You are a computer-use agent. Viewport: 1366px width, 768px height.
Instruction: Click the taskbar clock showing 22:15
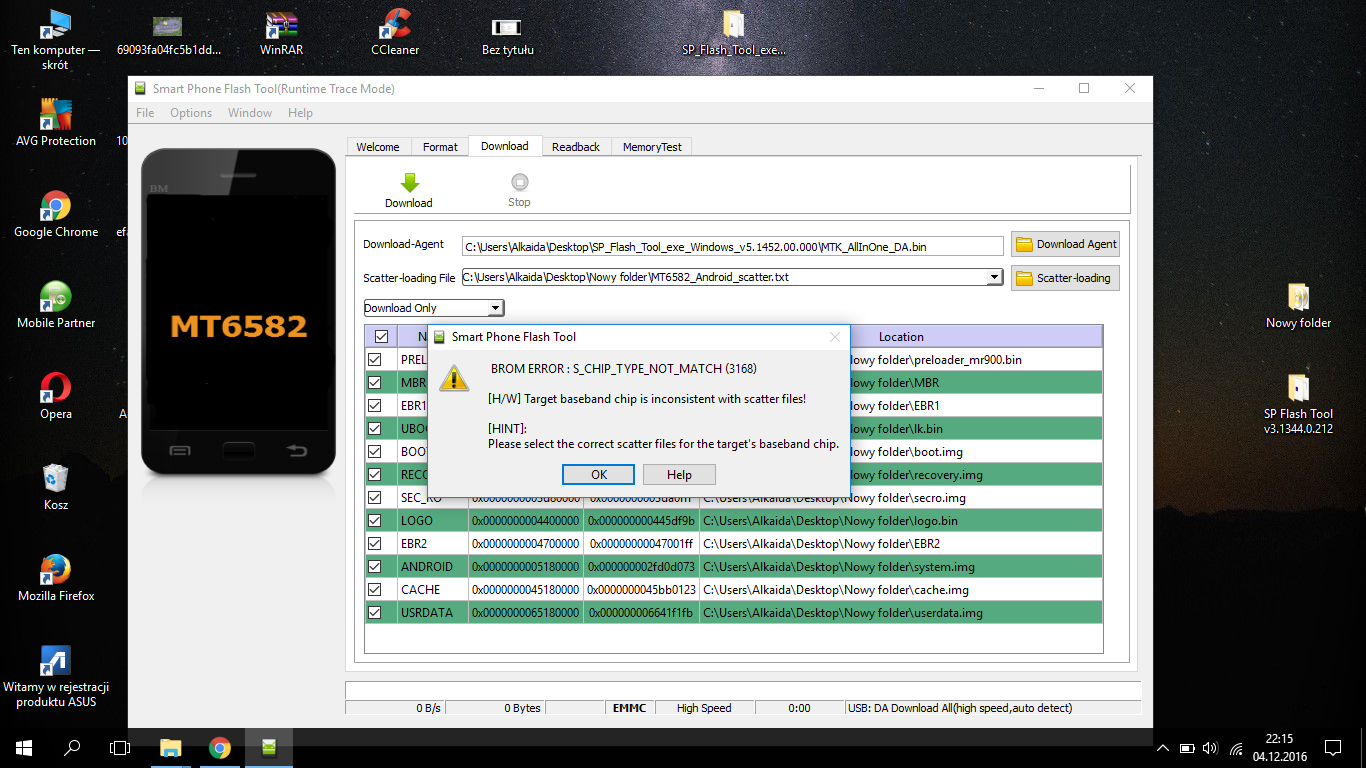[1278, 747]
